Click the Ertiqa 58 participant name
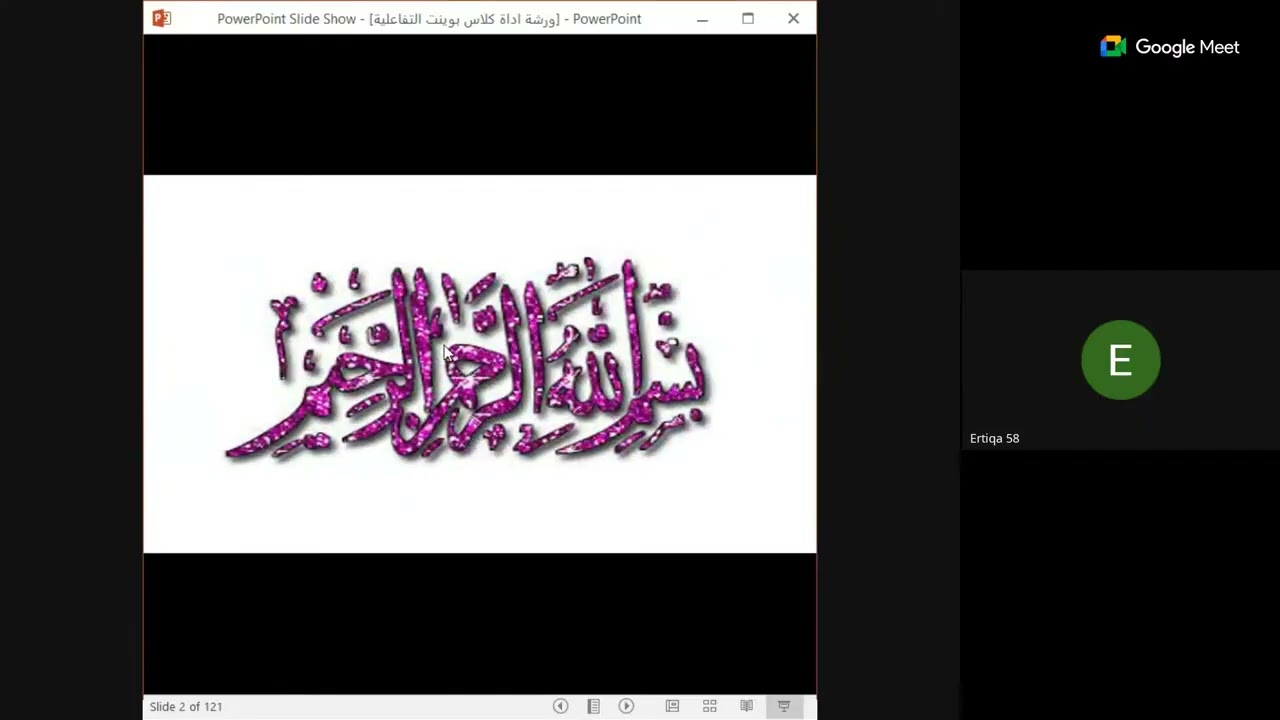 [x=994, y=438]
